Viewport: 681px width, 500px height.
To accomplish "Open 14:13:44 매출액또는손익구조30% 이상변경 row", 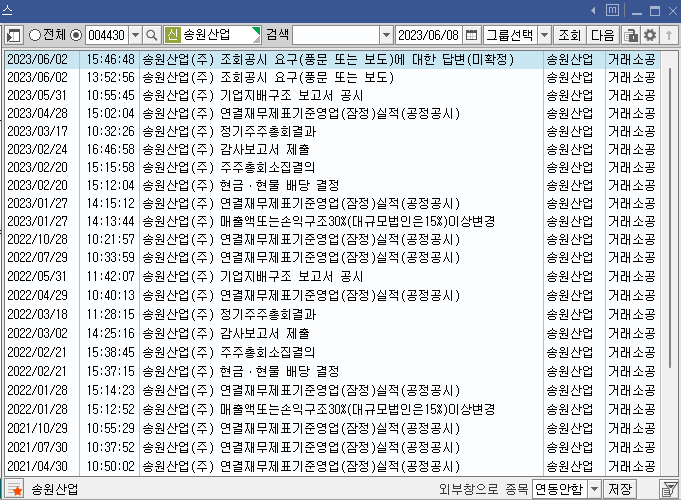I will (332, 222).
